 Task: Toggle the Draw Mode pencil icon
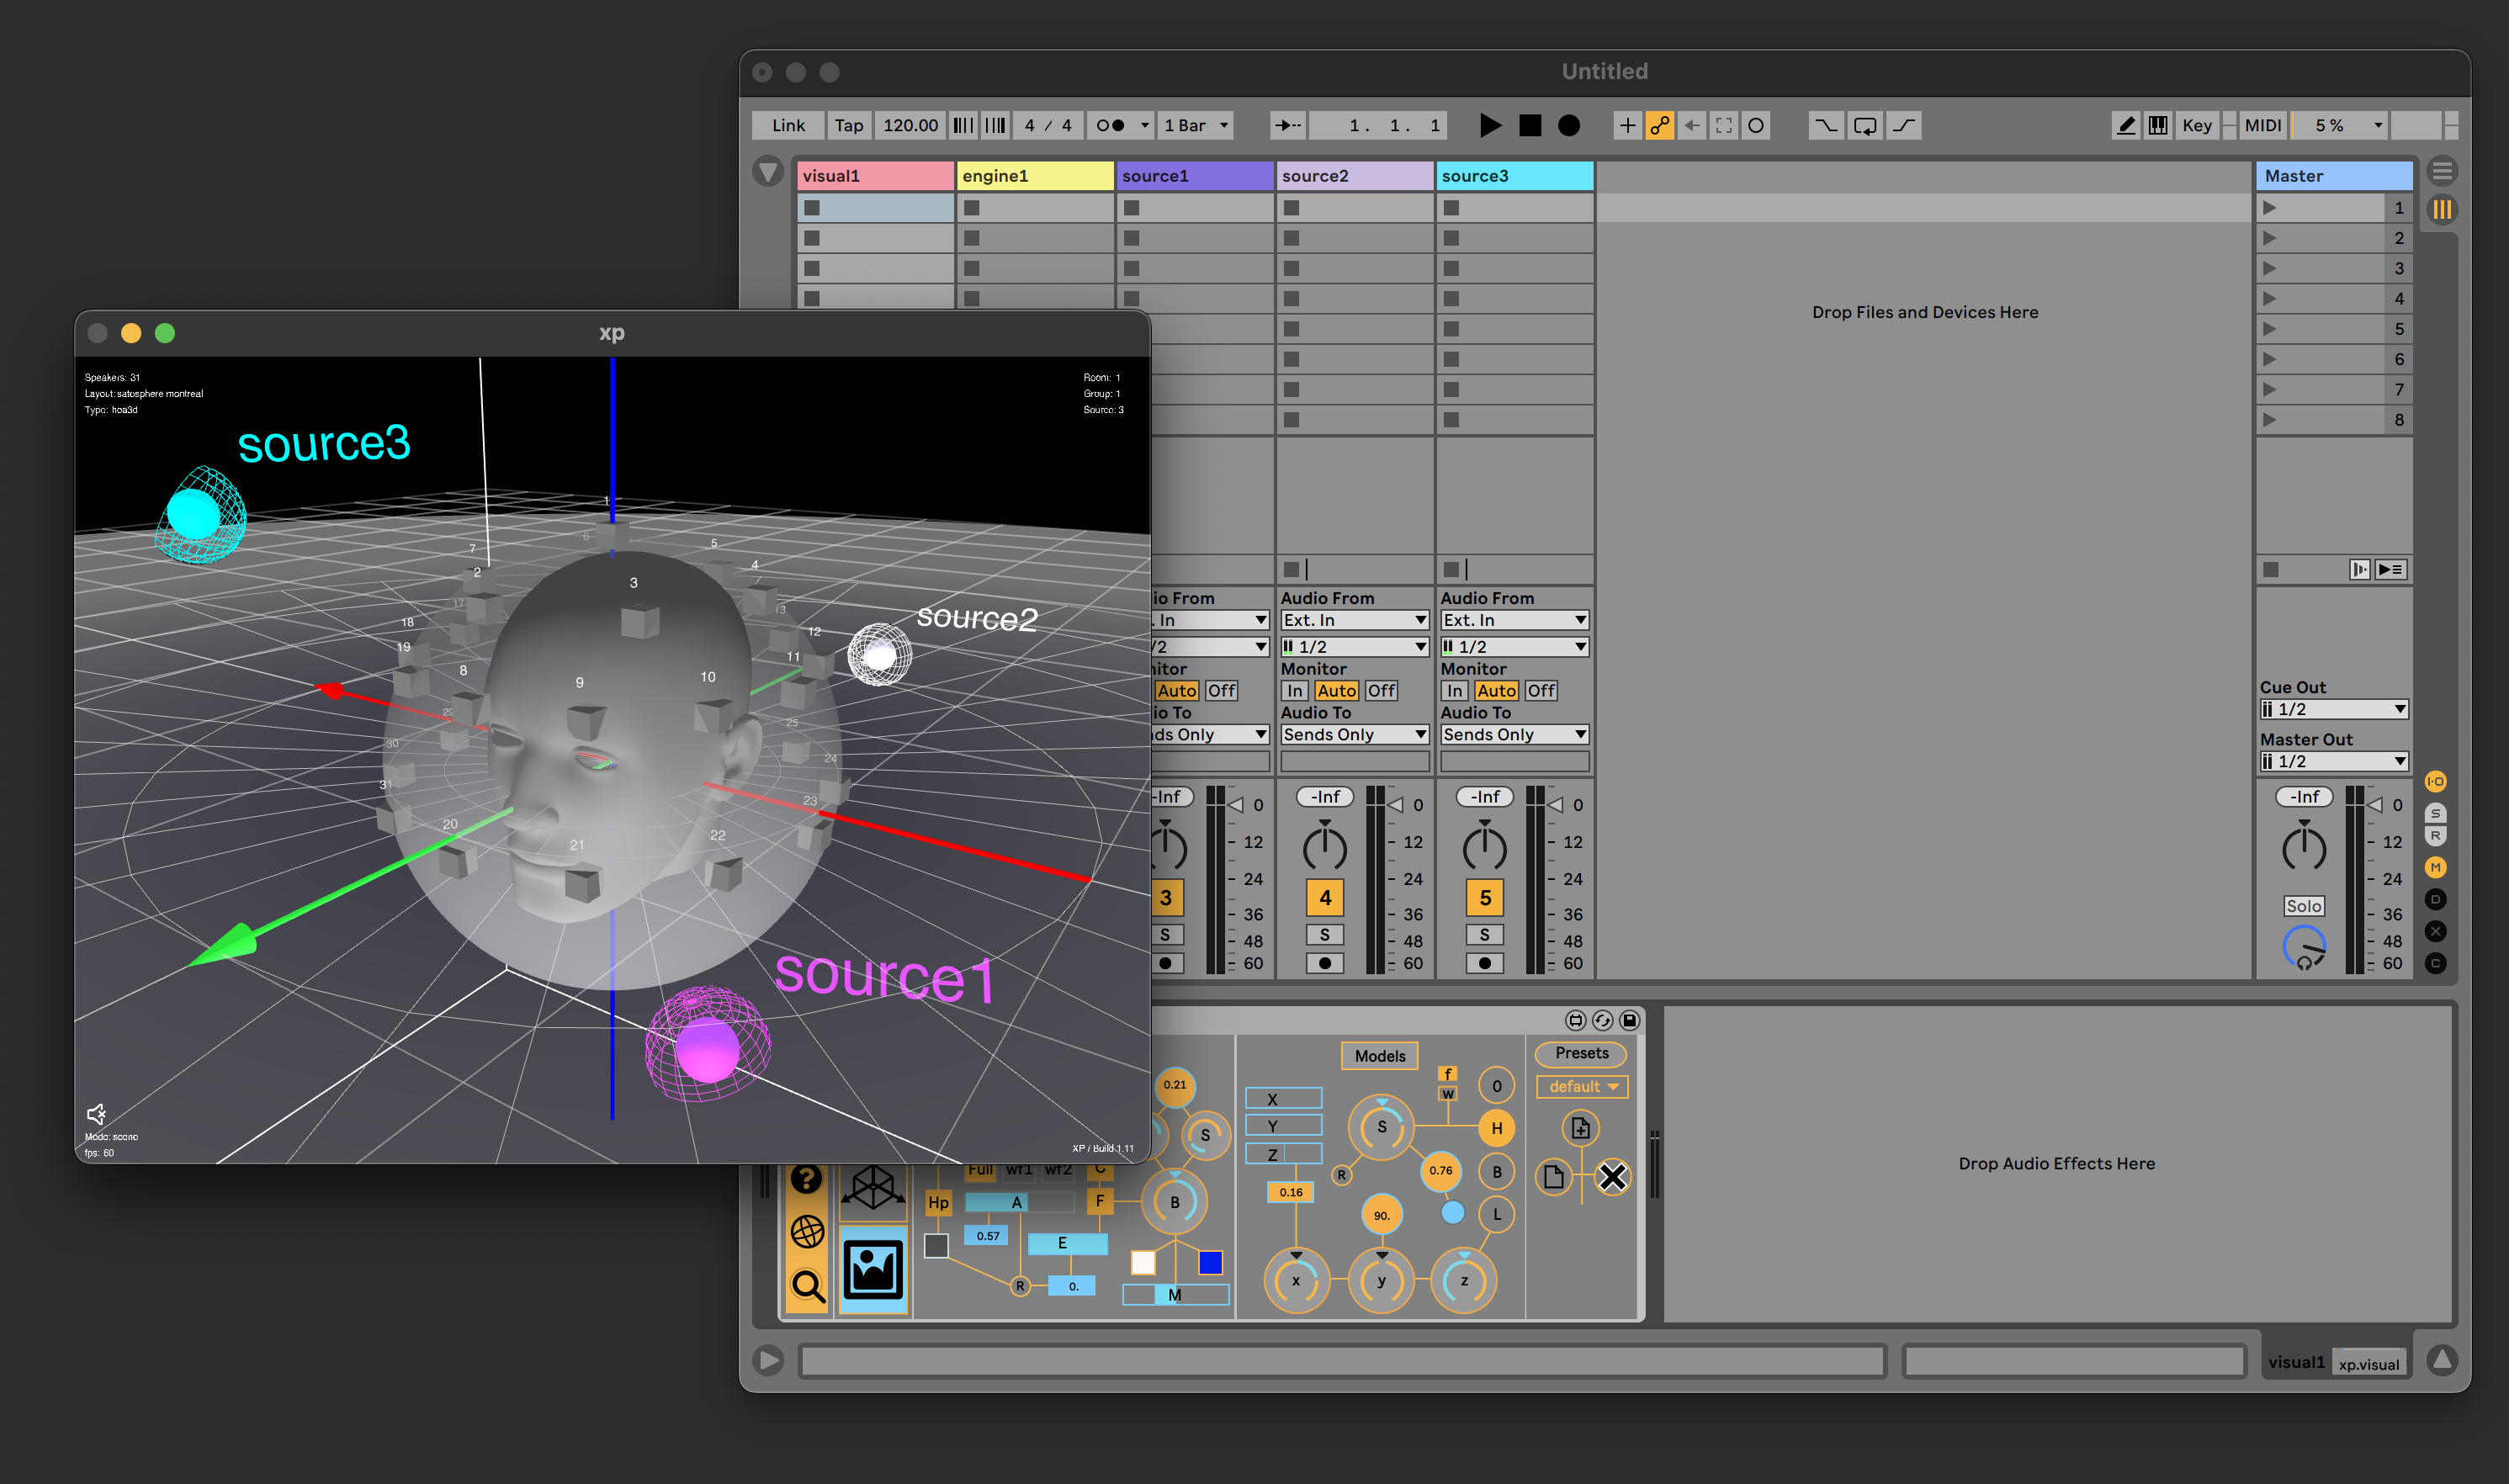click(x=2126, y=125)
